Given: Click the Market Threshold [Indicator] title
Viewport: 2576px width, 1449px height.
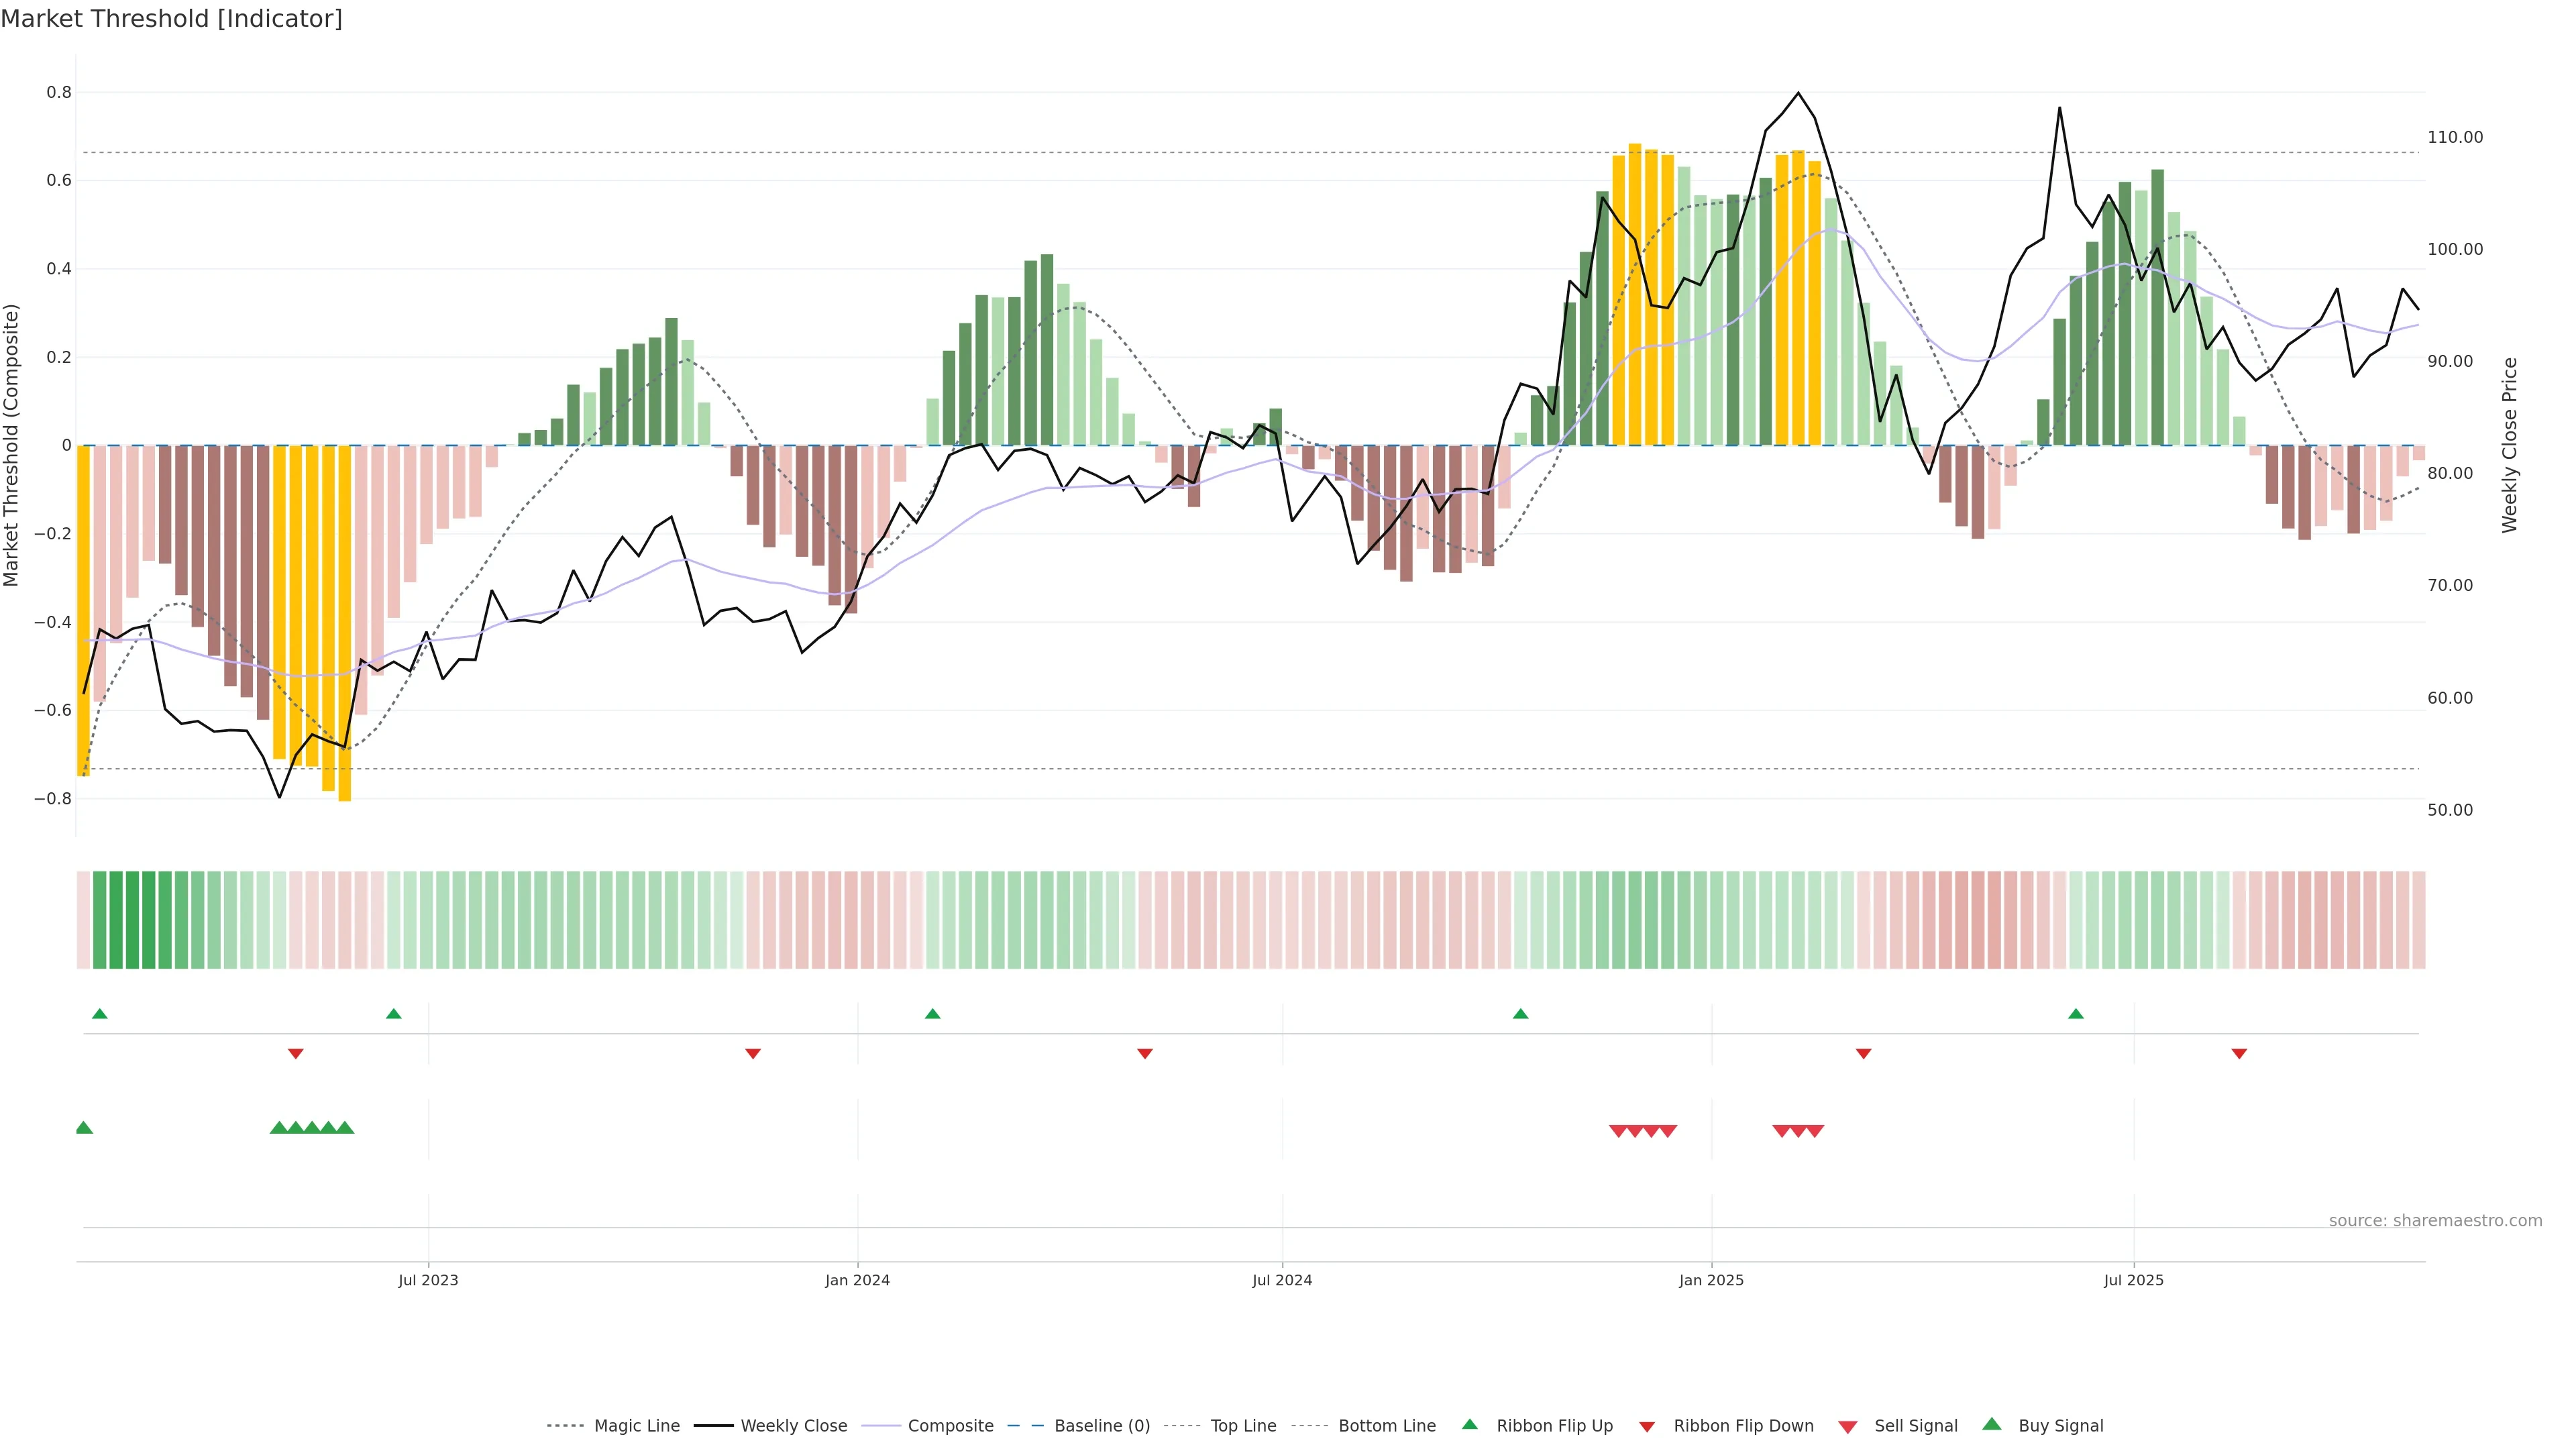Looking at the screenshot, I should (x=172, y=19).
